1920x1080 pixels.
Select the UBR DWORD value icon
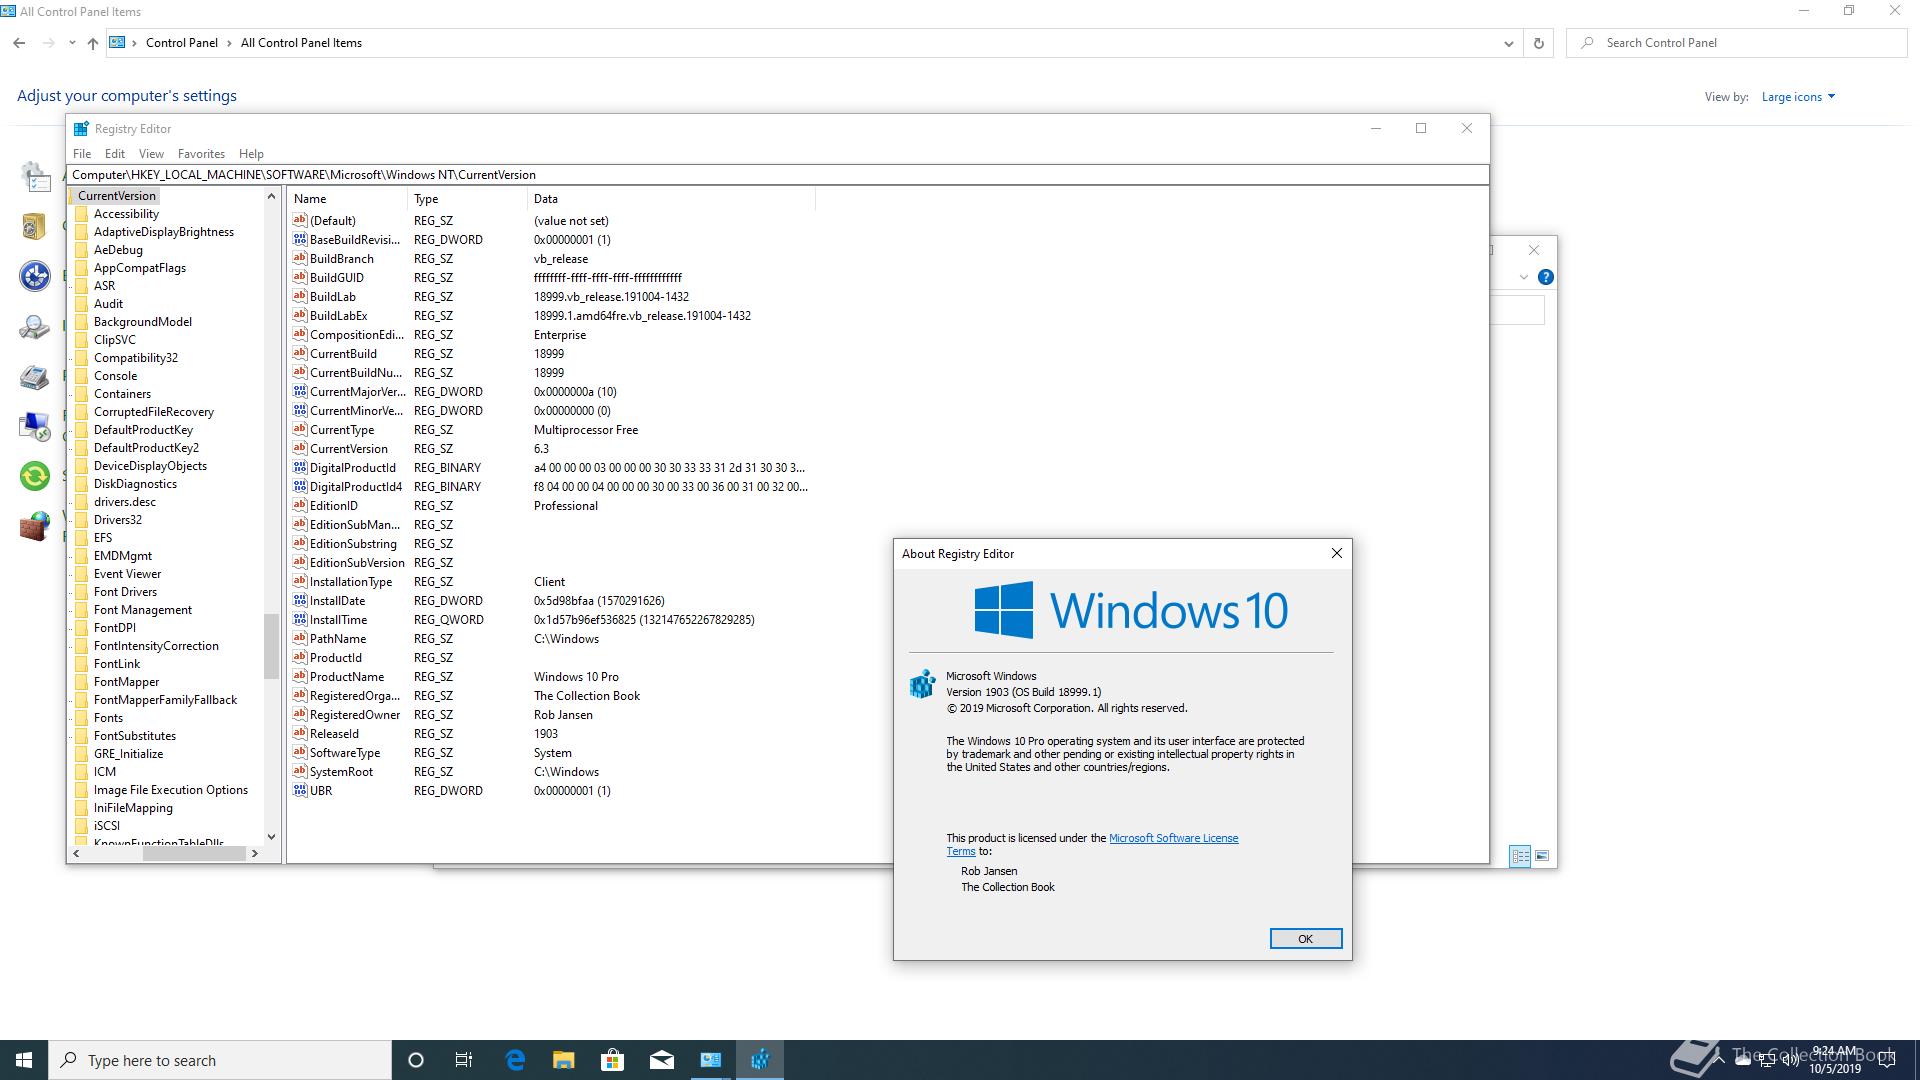300,790
